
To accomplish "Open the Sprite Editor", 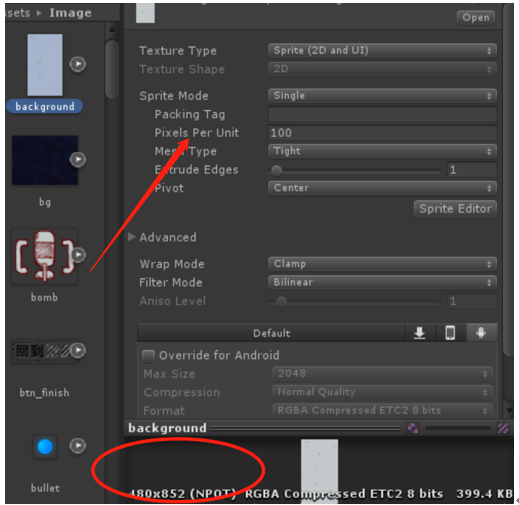I will pyautogui.click(x=455, y=209).
